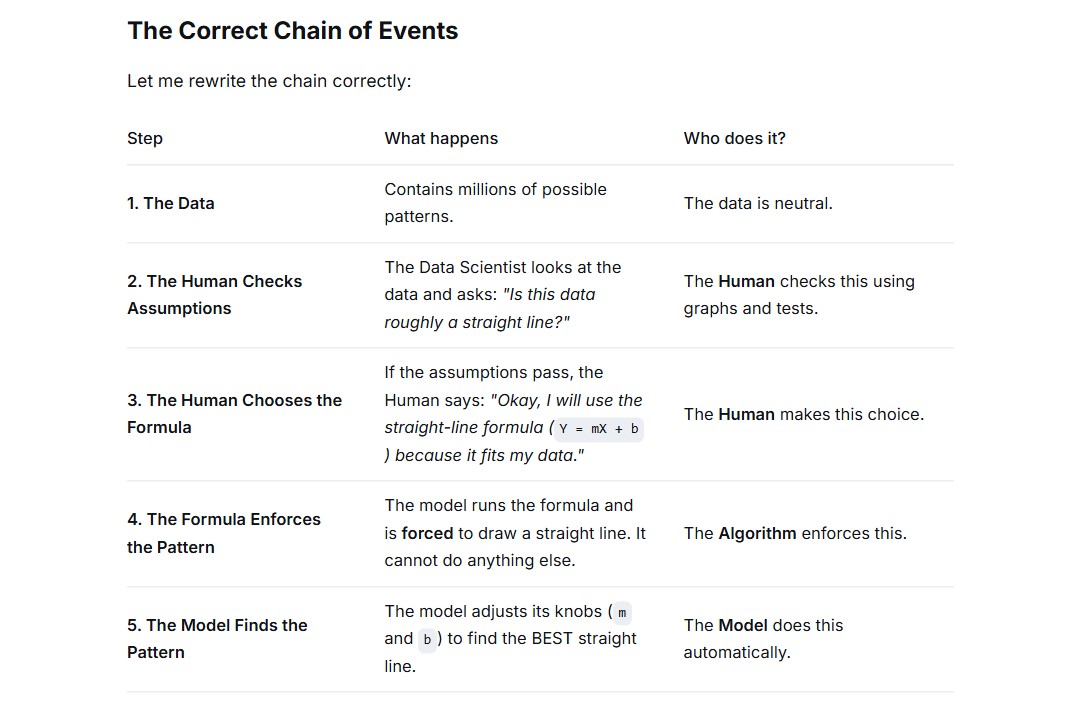The height and width of the screenshot is (723, 1088).
Task: Click the 'Y = mX + b' code snippet
Action: tap(599, 429)
